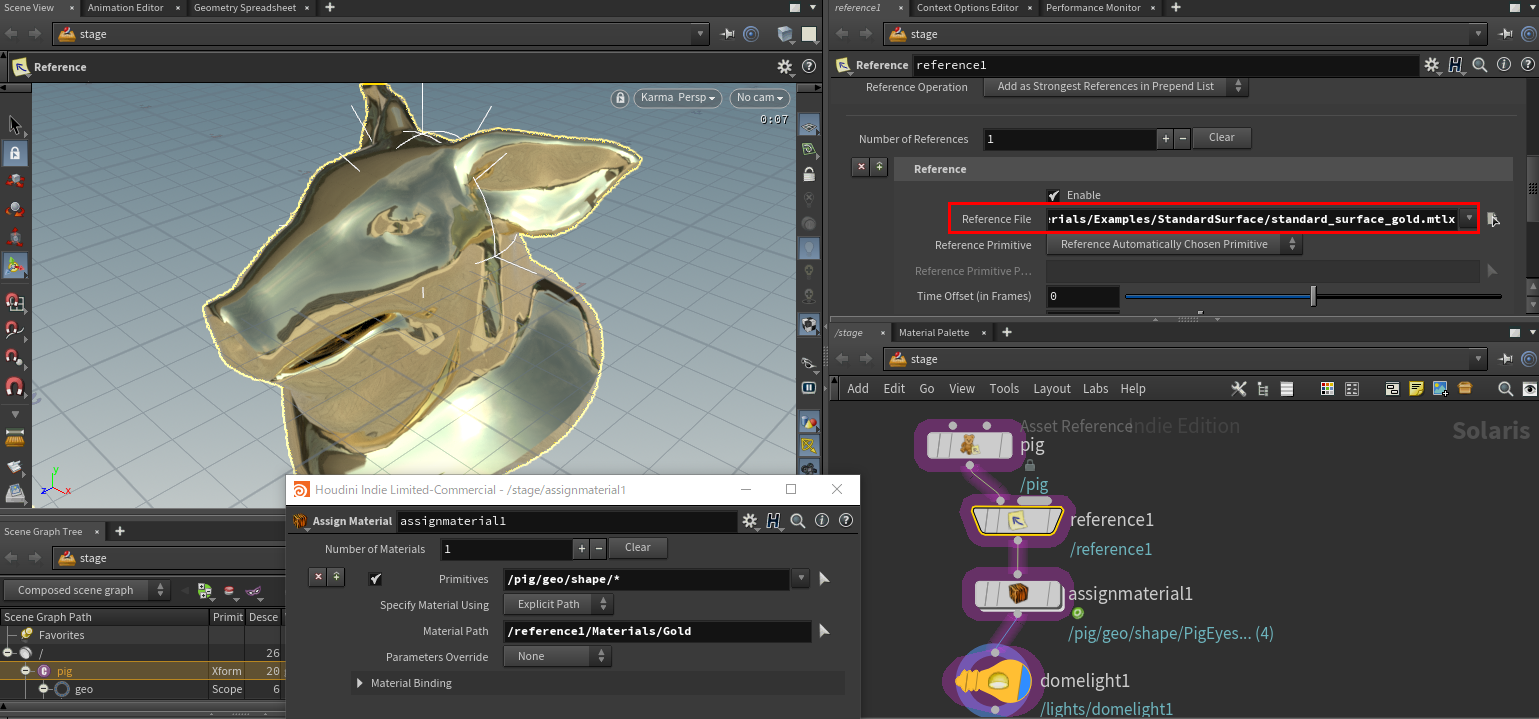Click Clear button next to Number of References
The height and width of the screenshot is (719, 1539).
1221,138
